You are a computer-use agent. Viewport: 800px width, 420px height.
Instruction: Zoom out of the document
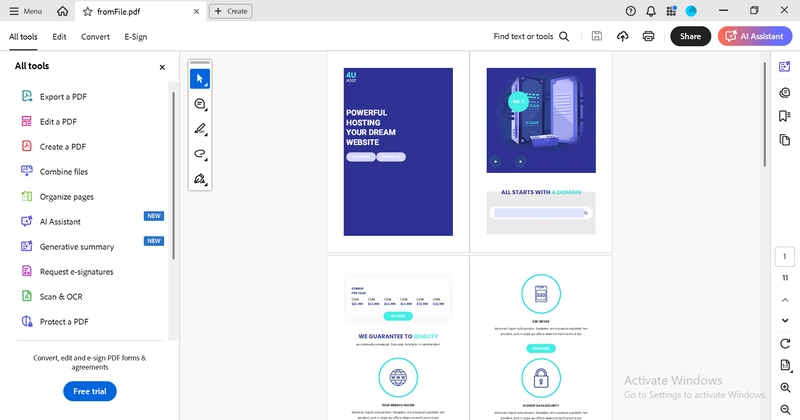785,409
